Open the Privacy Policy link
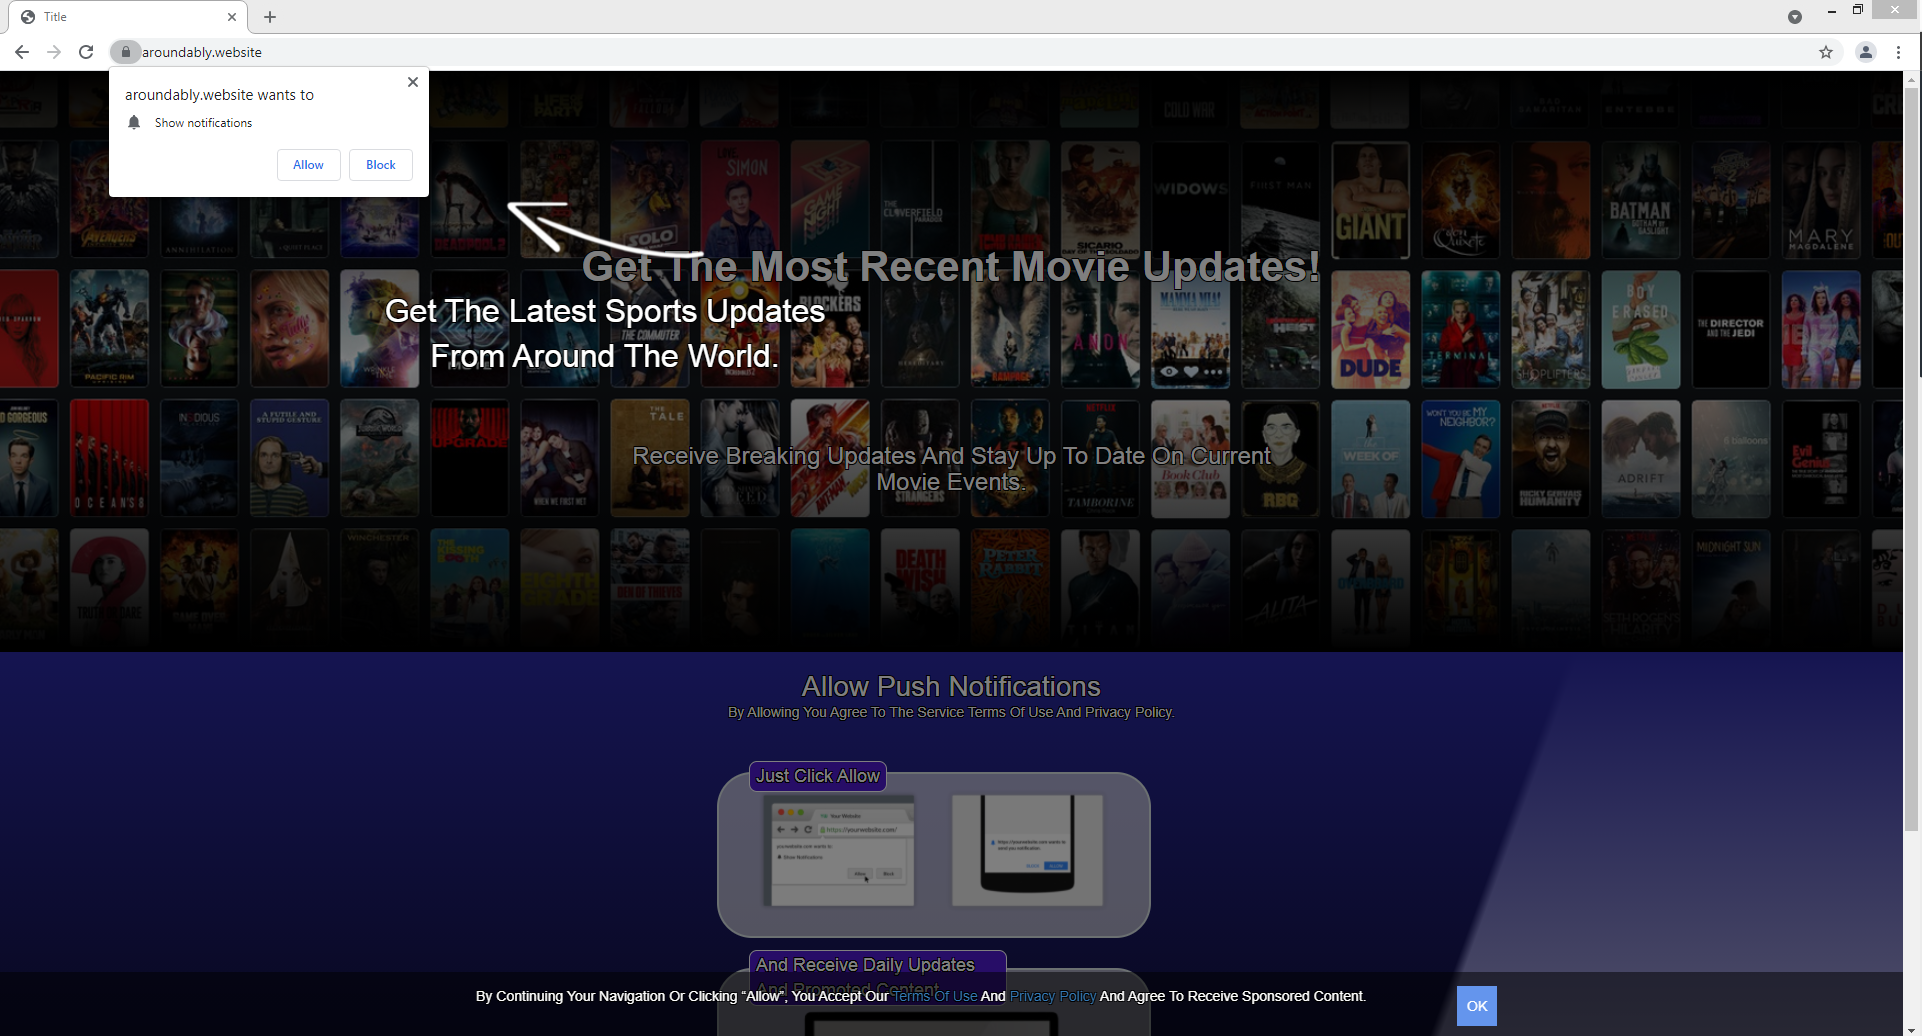 coord(1053,996)
